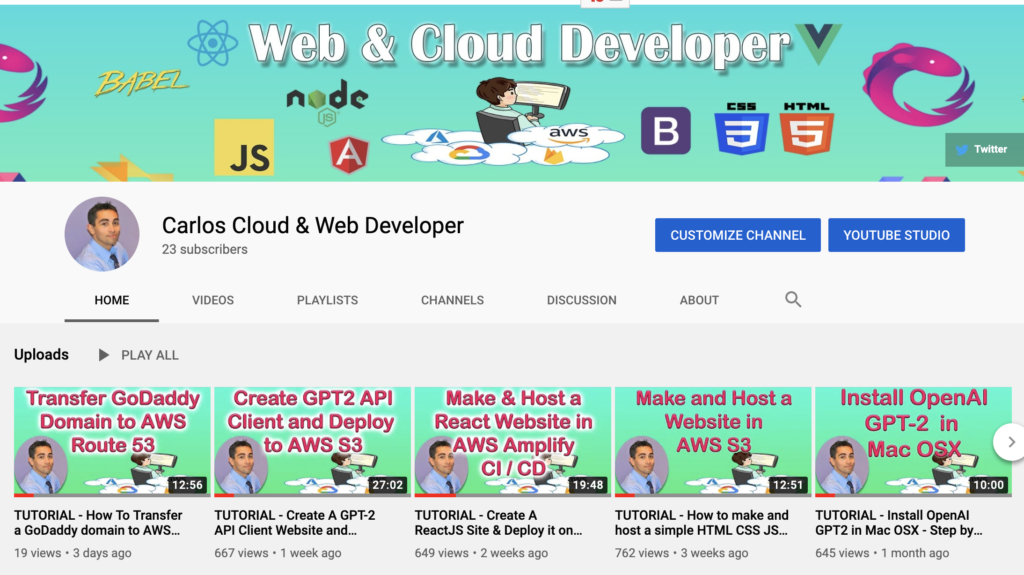Viewport: 1024px width, 575px height.
Task: Click the Uploads section heading link
Action: (41, 355)
